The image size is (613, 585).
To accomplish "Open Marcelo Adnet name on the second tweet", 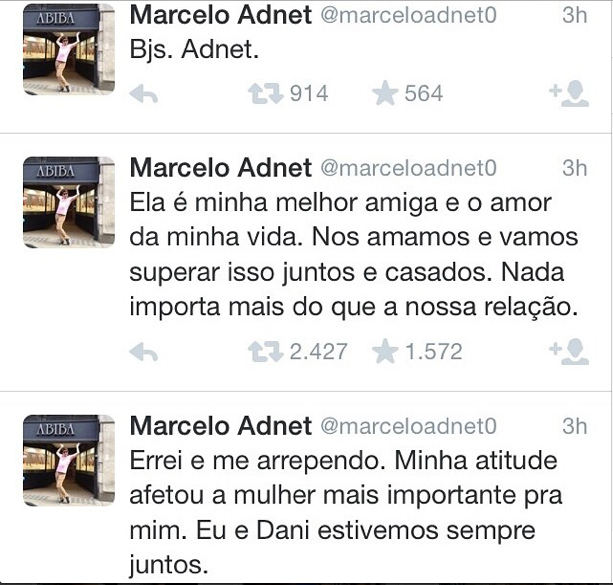I will [220, 167].
